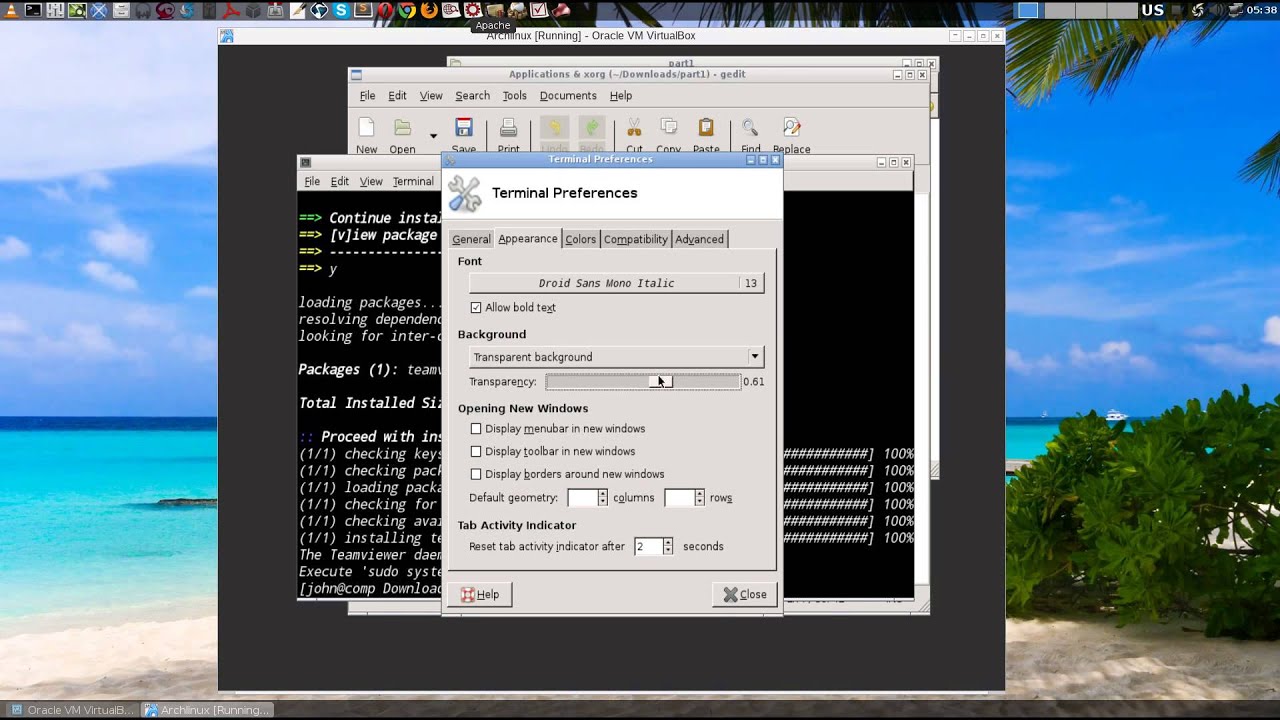Open the gedit Documents menu
1280x720 pixels.
(x=568, y=96)
